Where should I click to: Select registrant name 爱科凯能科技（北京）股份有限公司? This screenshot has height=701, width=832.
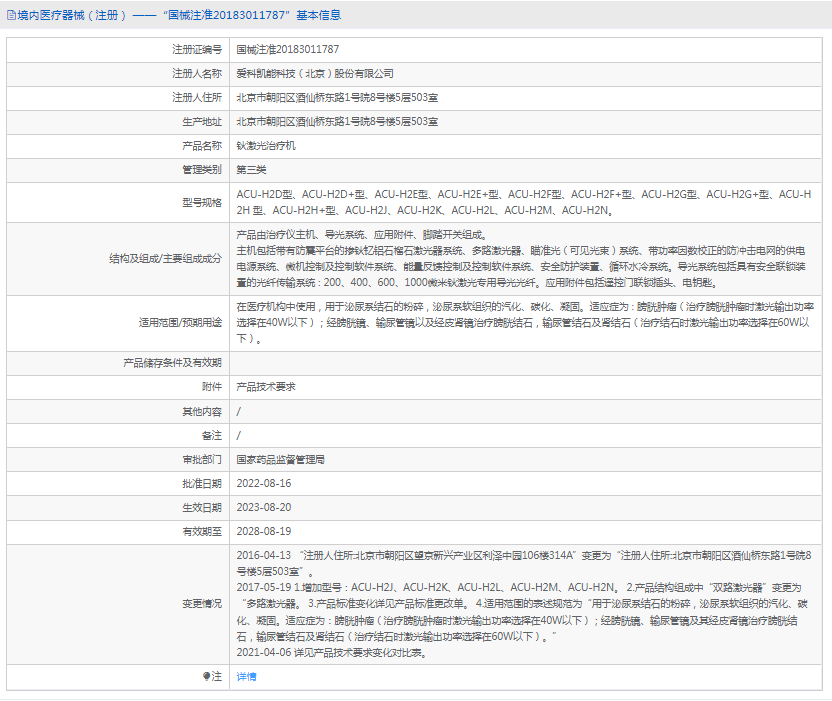pos(315,74)
